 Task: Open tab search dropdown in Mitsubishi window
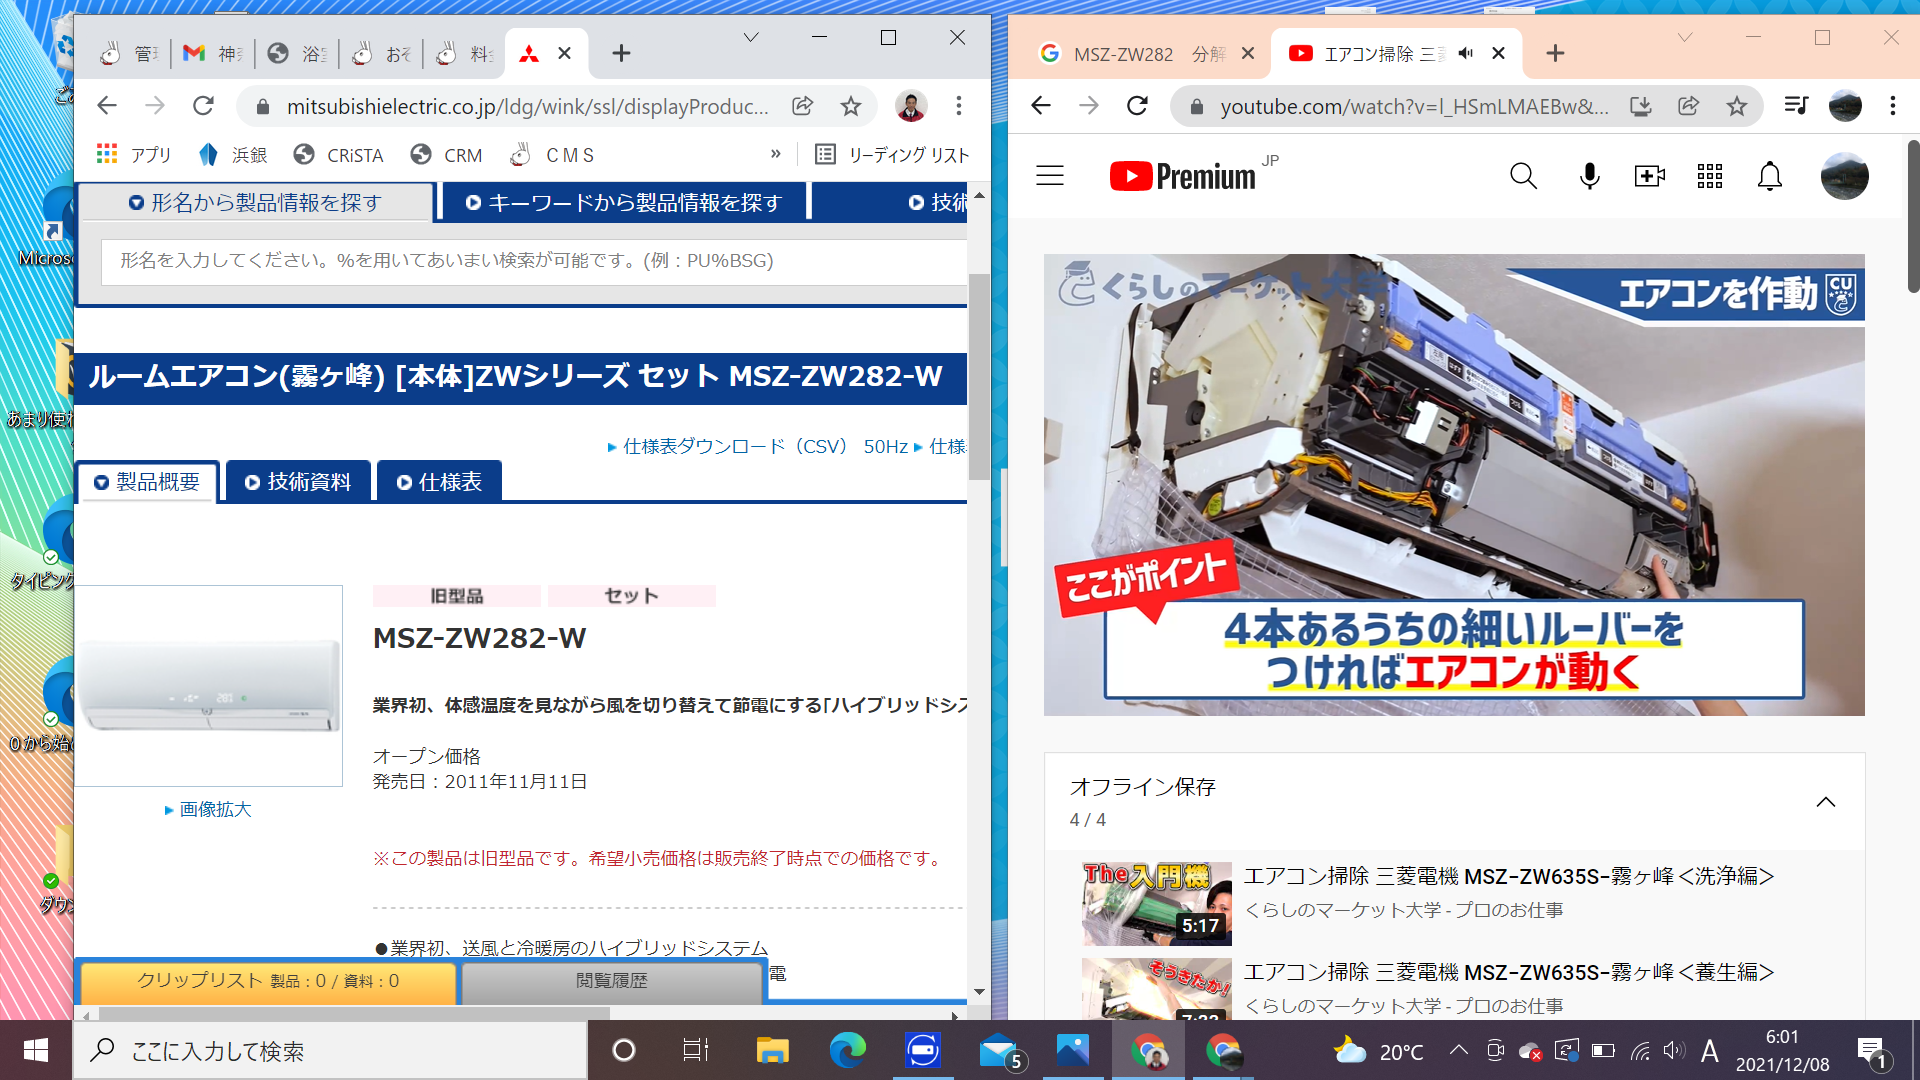pos(751,38)
